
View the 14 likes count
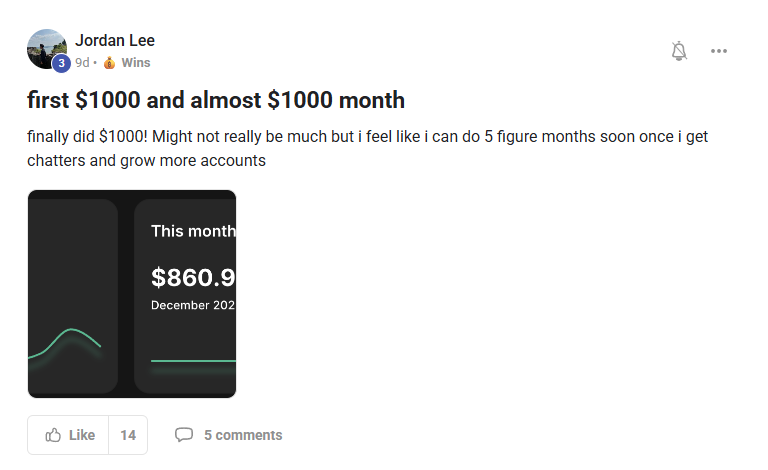point(128,435)
